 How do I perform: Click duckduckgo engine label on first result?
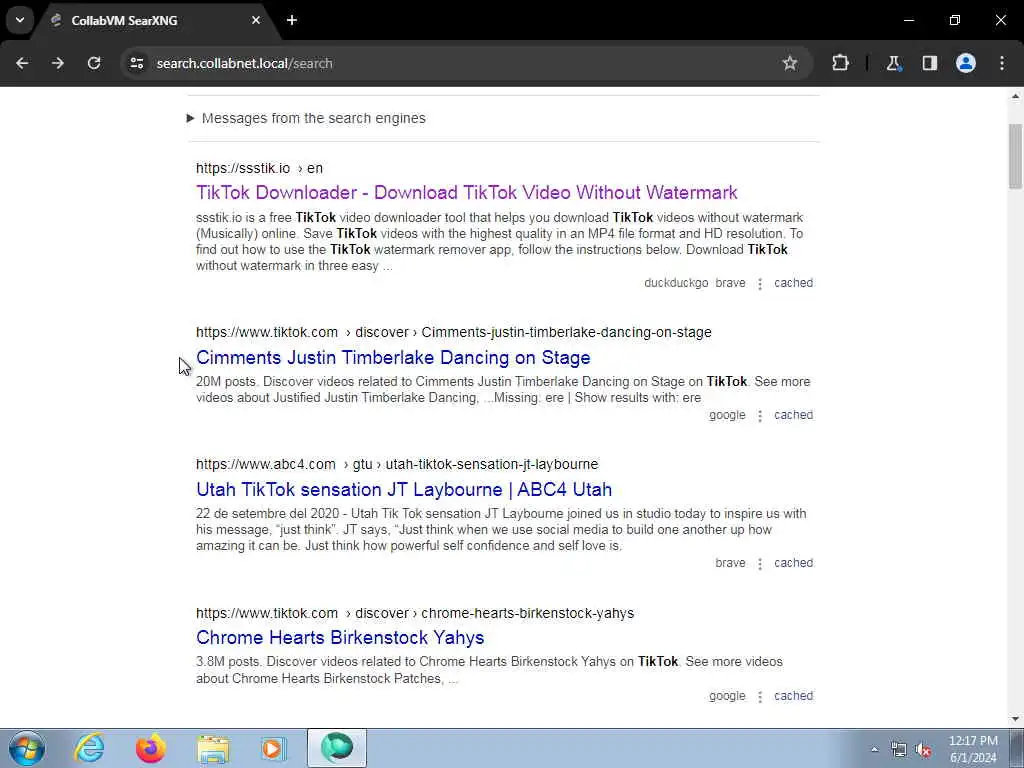676,283
